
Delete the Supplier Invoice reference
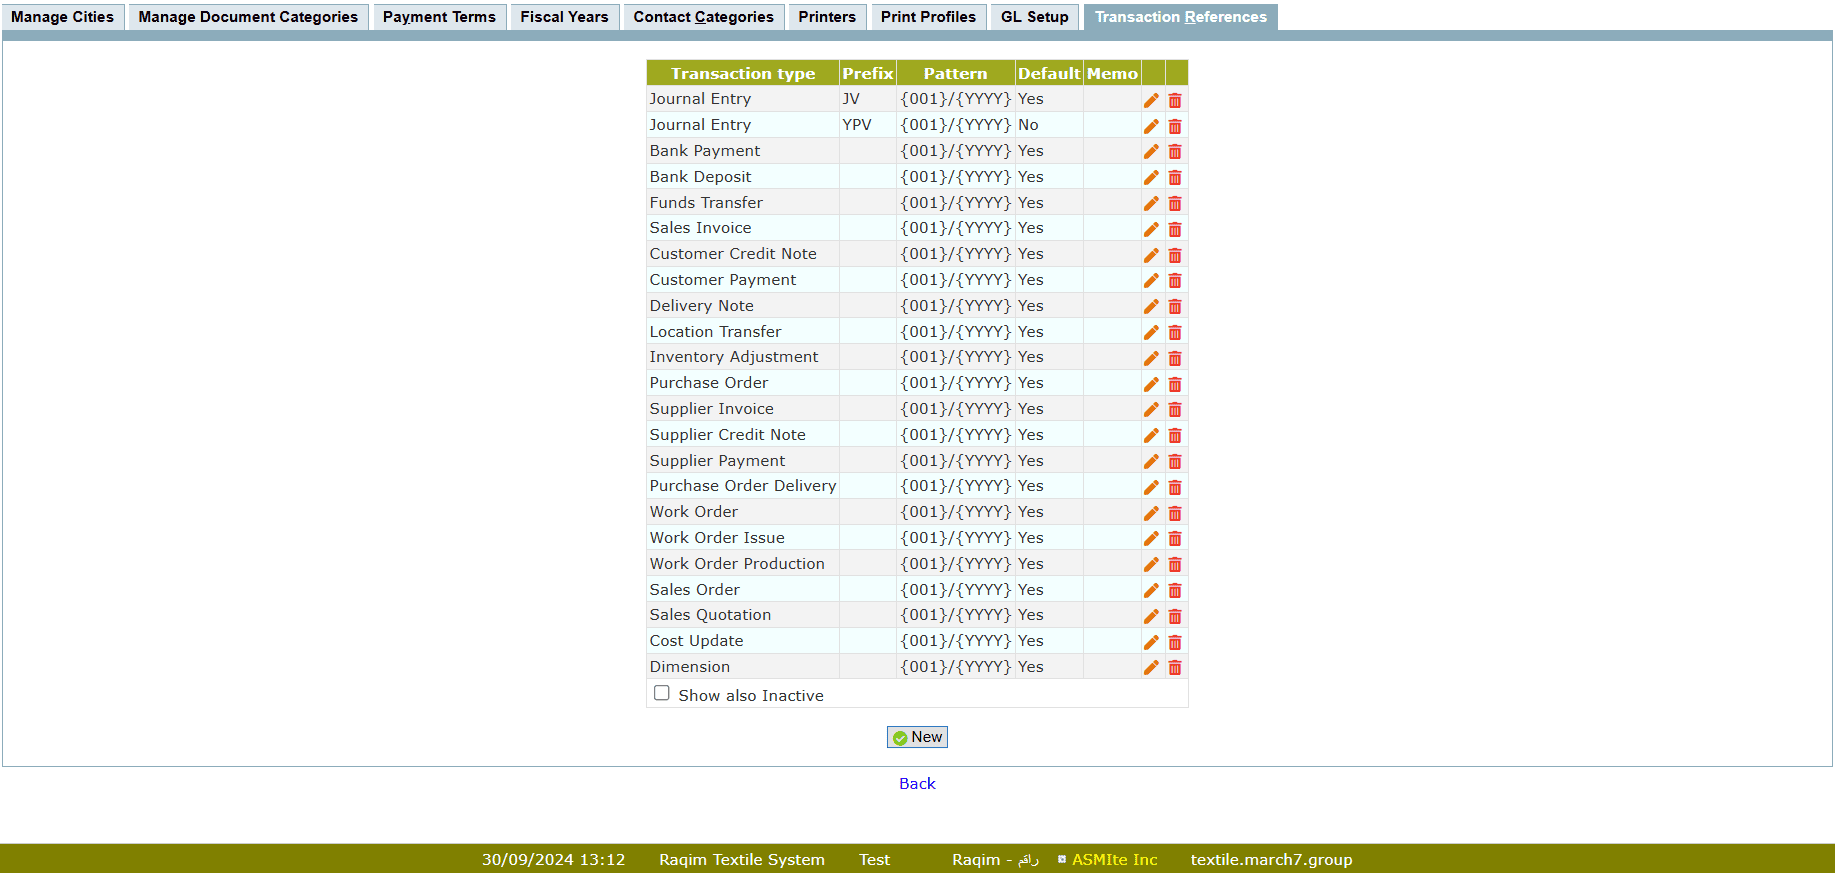[x=1175, y=410]
